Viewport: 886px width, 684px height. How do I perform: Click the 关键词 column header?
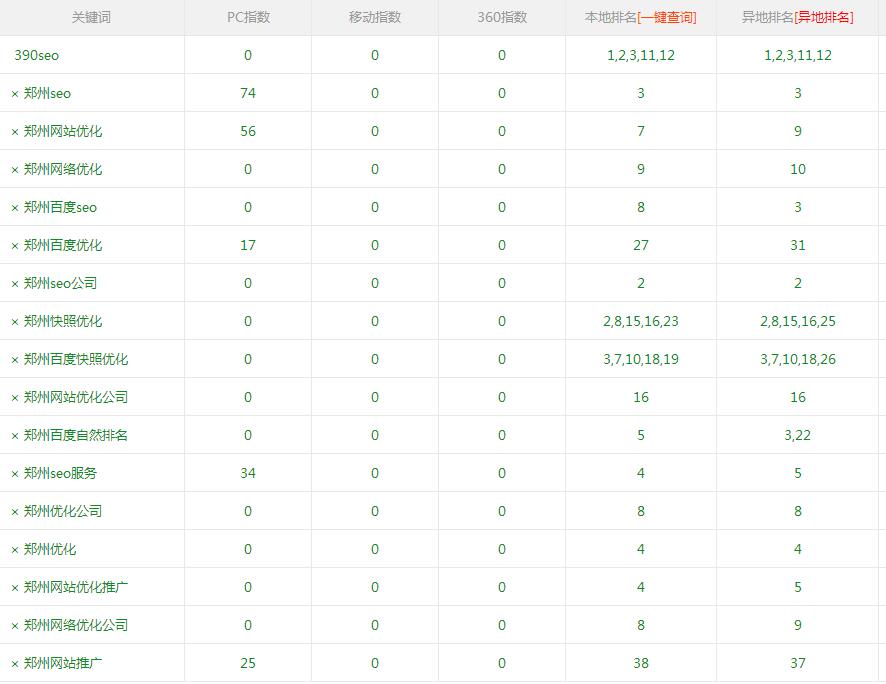(x=91, y=17)
